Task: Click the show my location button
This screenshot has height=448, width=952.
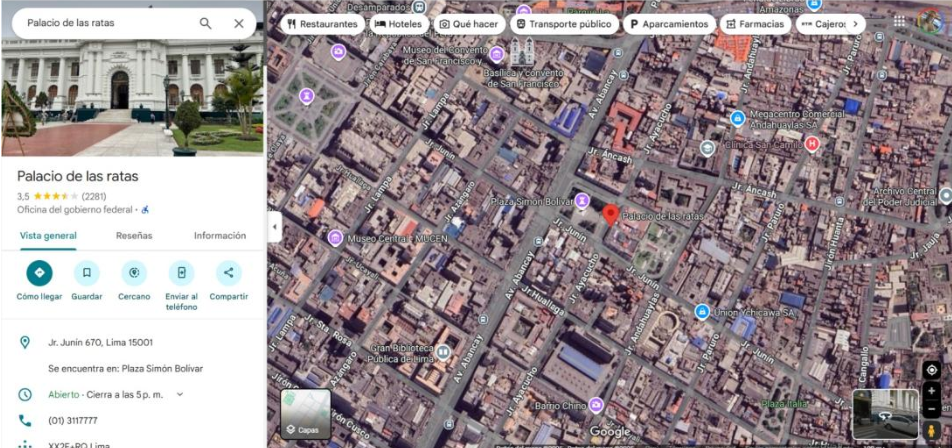Action: tap(932, 370)
